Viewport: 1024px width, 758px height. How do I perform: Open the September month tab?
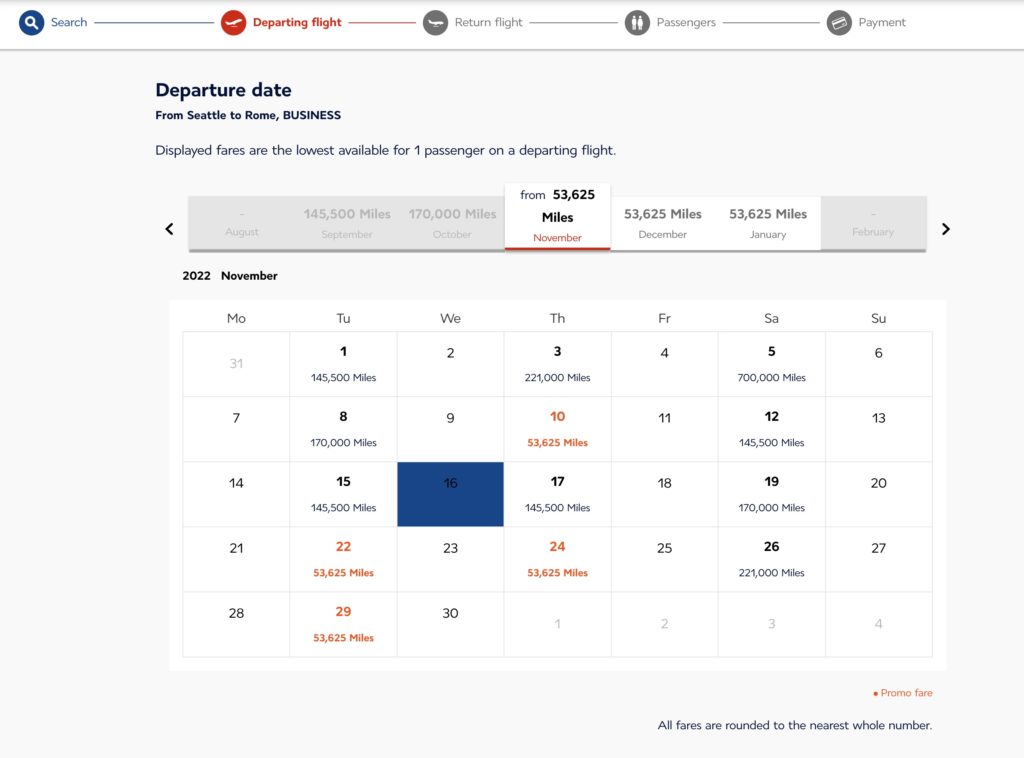[346, 222]
